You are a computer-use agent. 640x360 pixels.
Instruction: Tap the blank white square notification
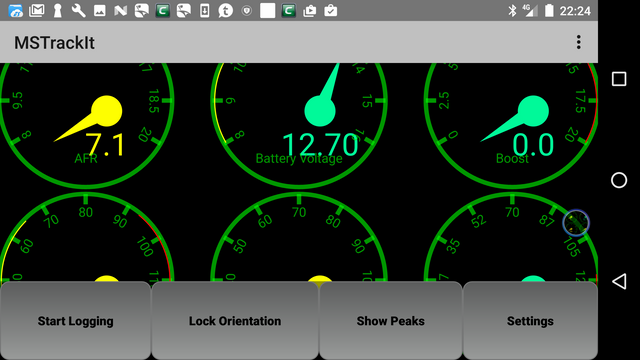tap(267, 11)
